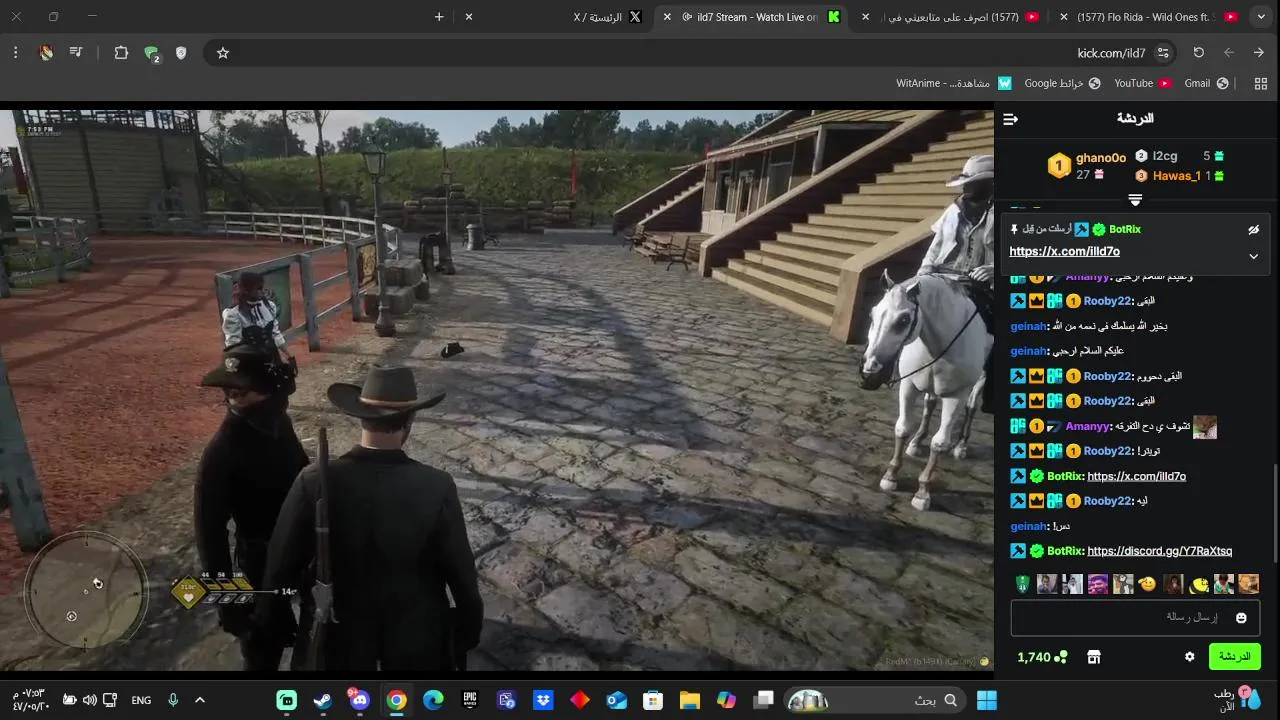Viewport: 1280px width, 720px height.
Task: Click the taskbar search box
Action: pyautogui.click(x=877, y=700)
